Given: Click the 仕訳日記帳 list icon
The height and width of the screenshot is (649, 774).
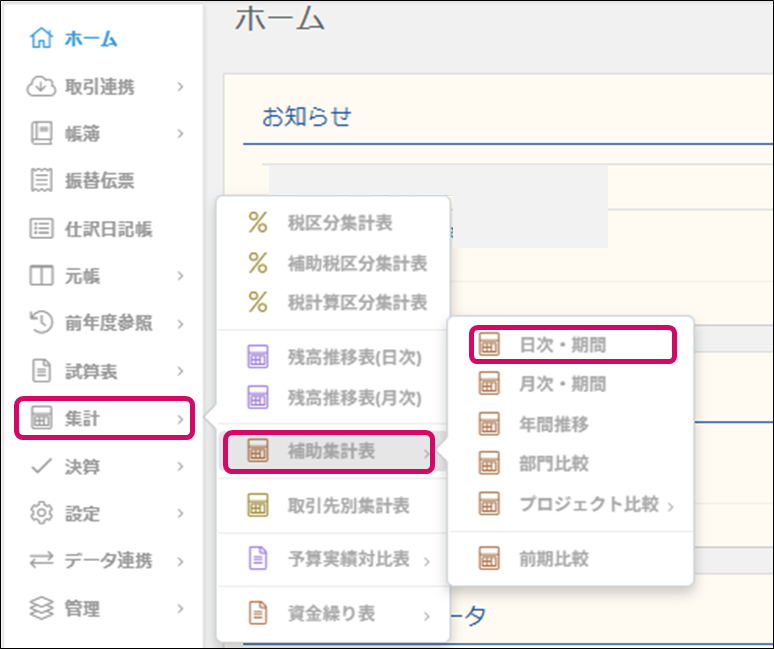Looking at the screenshot, I should (x=41, y=229).
